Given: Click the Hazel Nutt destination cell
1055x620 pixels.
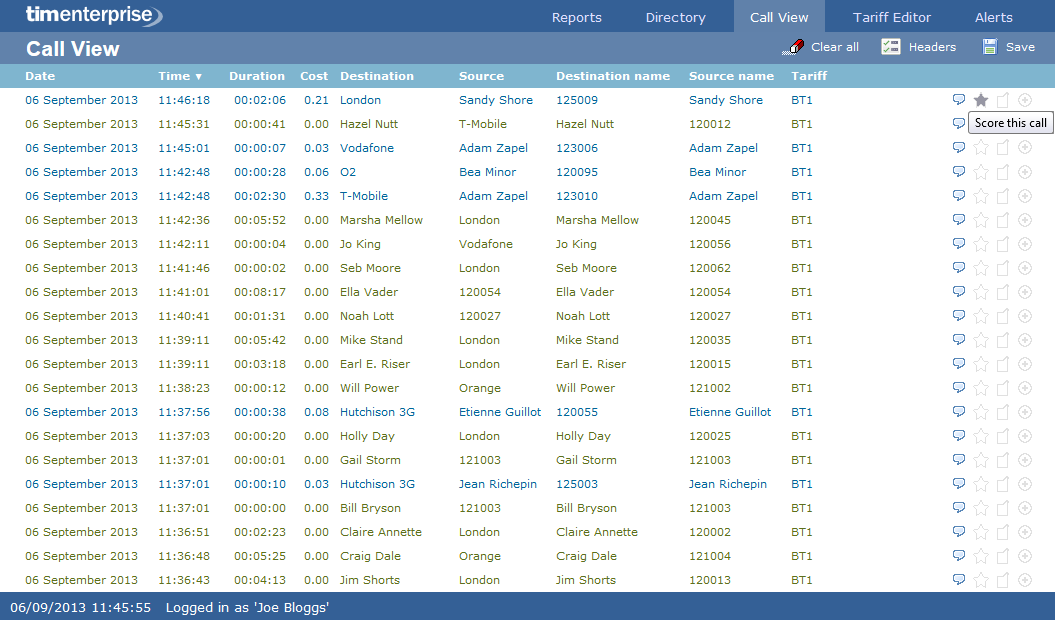Looking at the screenshot, I should point(369,124).
